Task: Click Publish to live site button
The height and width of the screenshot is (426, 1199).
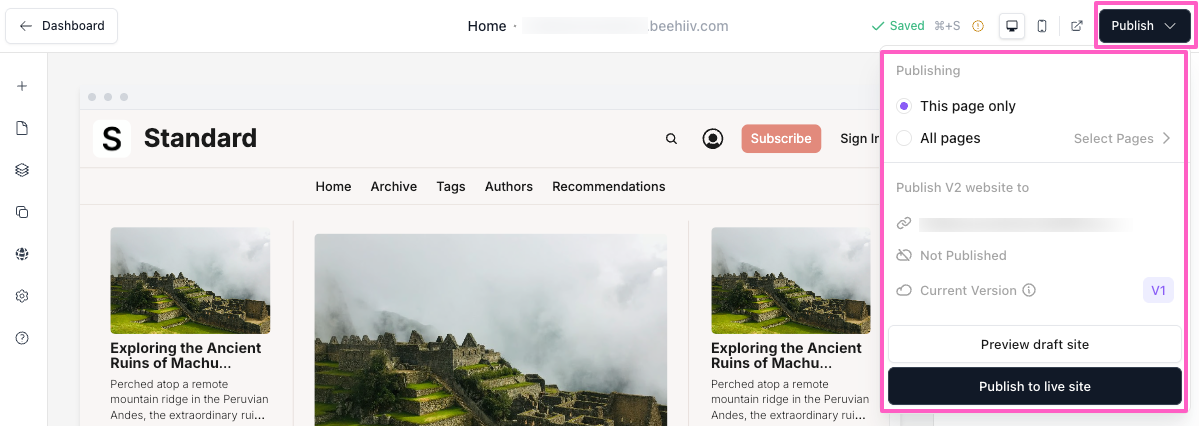Action: point(1035,386)
